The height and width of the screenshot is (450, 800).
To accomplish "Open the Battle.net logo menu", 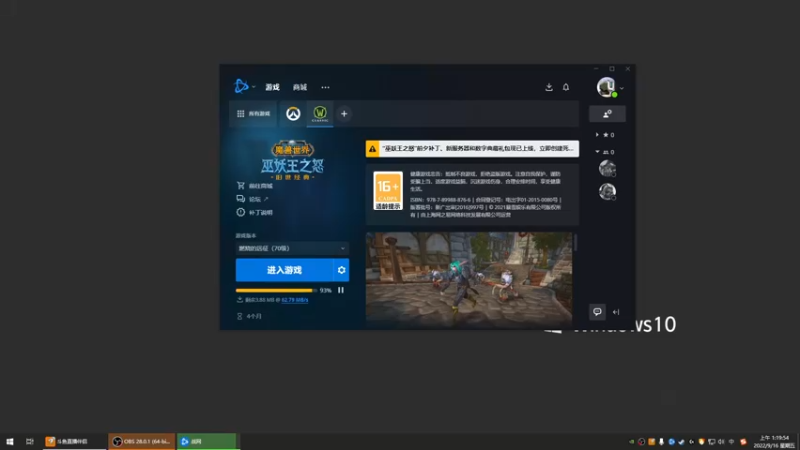I will [x=242, y=86].
